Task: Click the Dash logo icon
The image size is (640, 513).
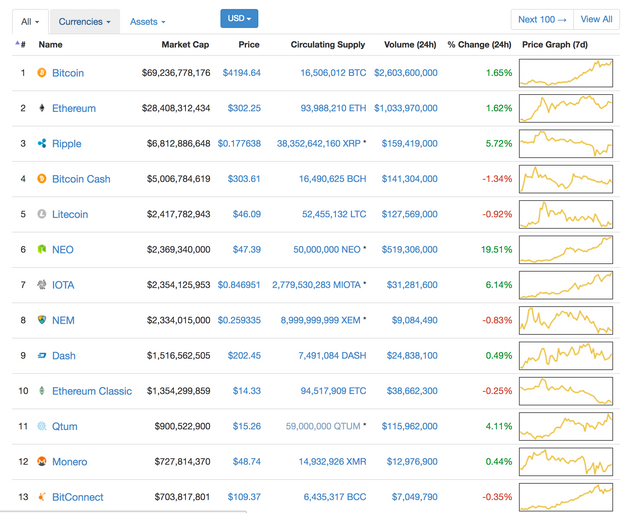Action: [42, 355]
